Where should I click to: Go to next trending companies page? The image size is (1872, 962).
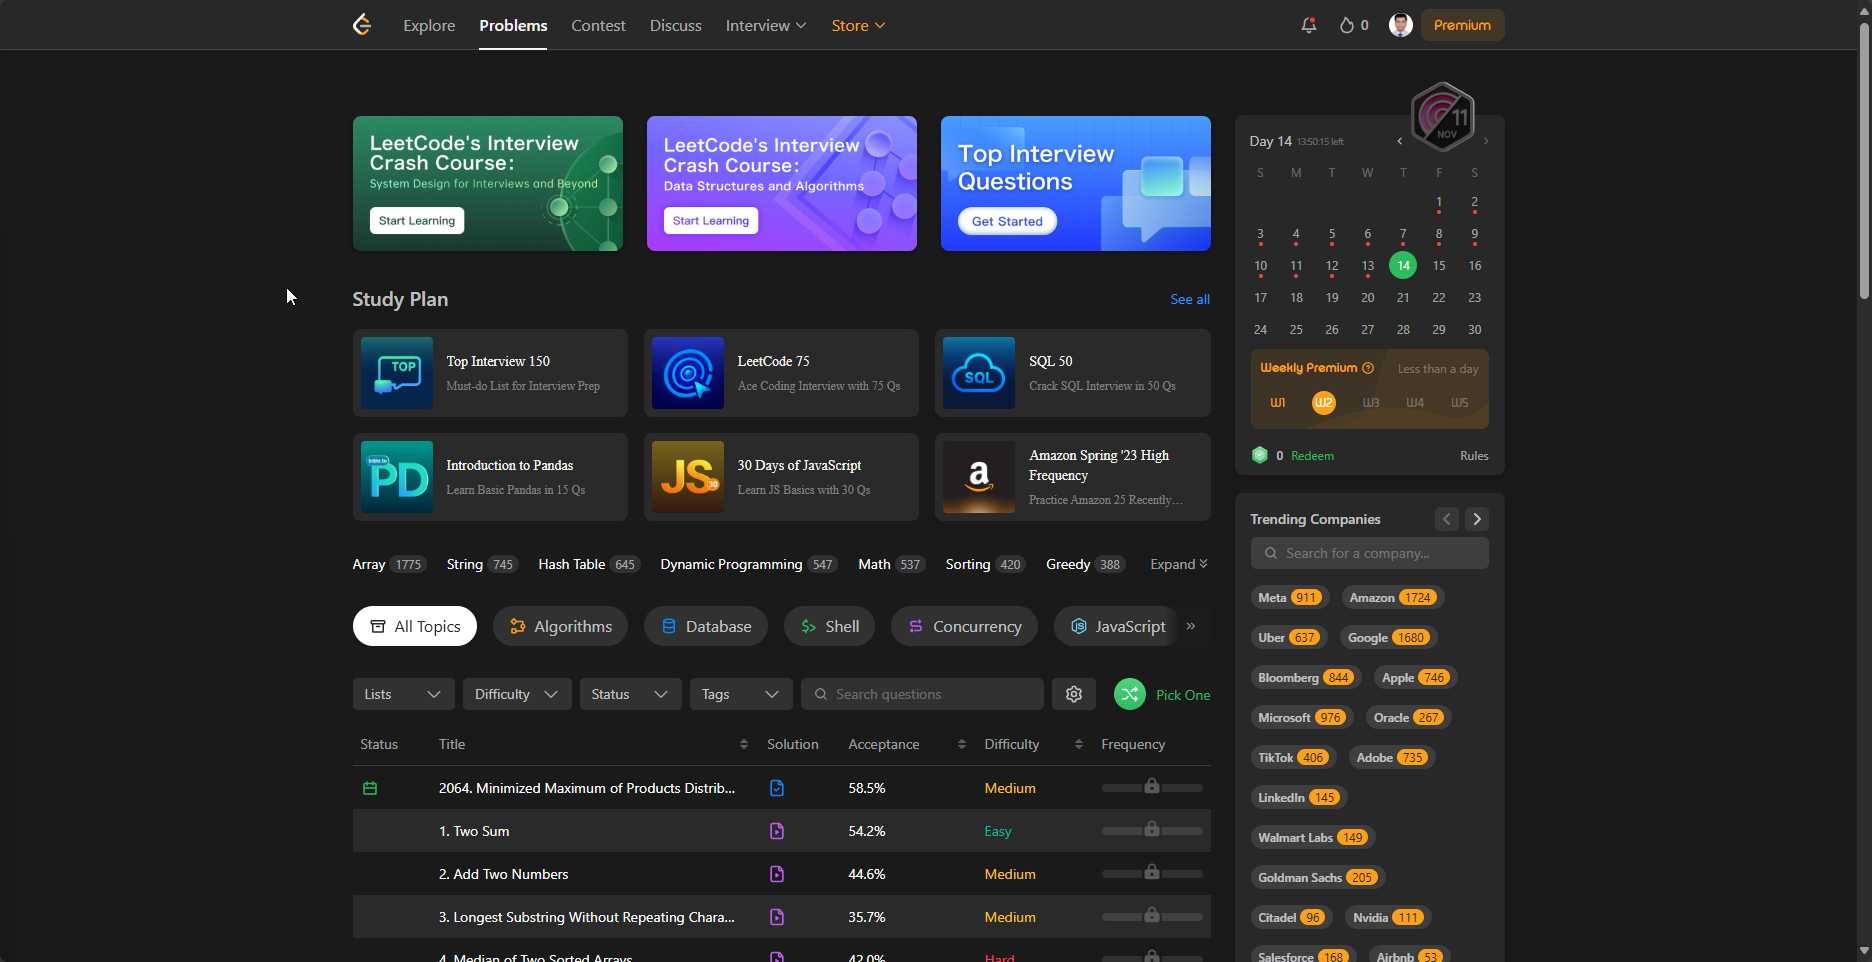click(1477, 519)
